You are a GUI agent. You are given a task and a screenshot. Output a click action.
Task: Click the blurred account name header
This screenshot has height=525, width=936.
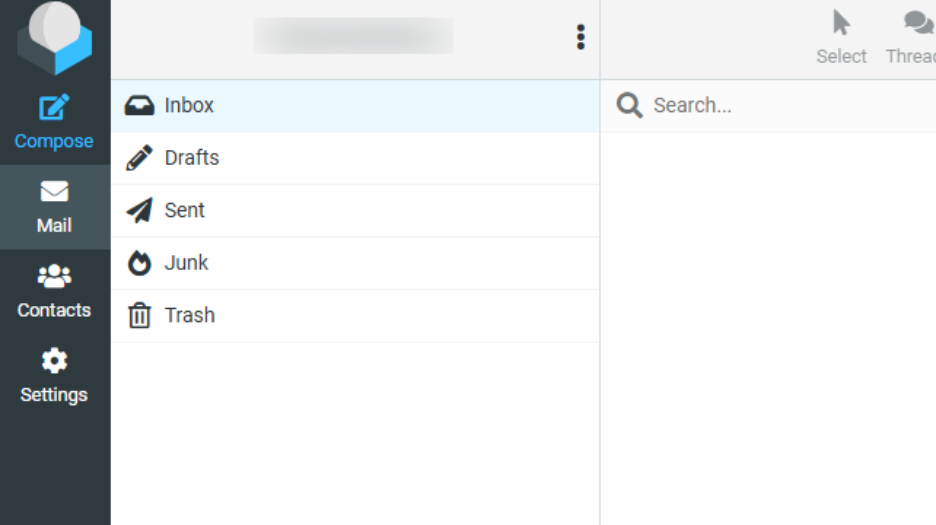pos(353,36)
